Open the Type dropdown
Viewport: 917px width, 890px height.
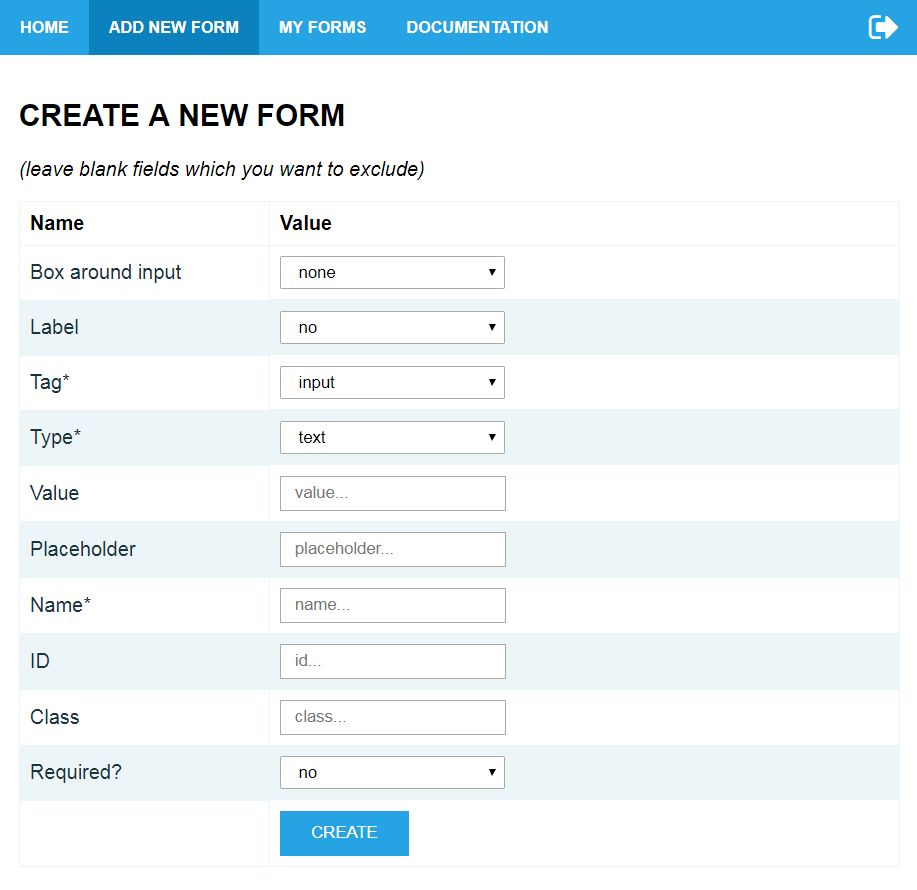coord(392,437)
